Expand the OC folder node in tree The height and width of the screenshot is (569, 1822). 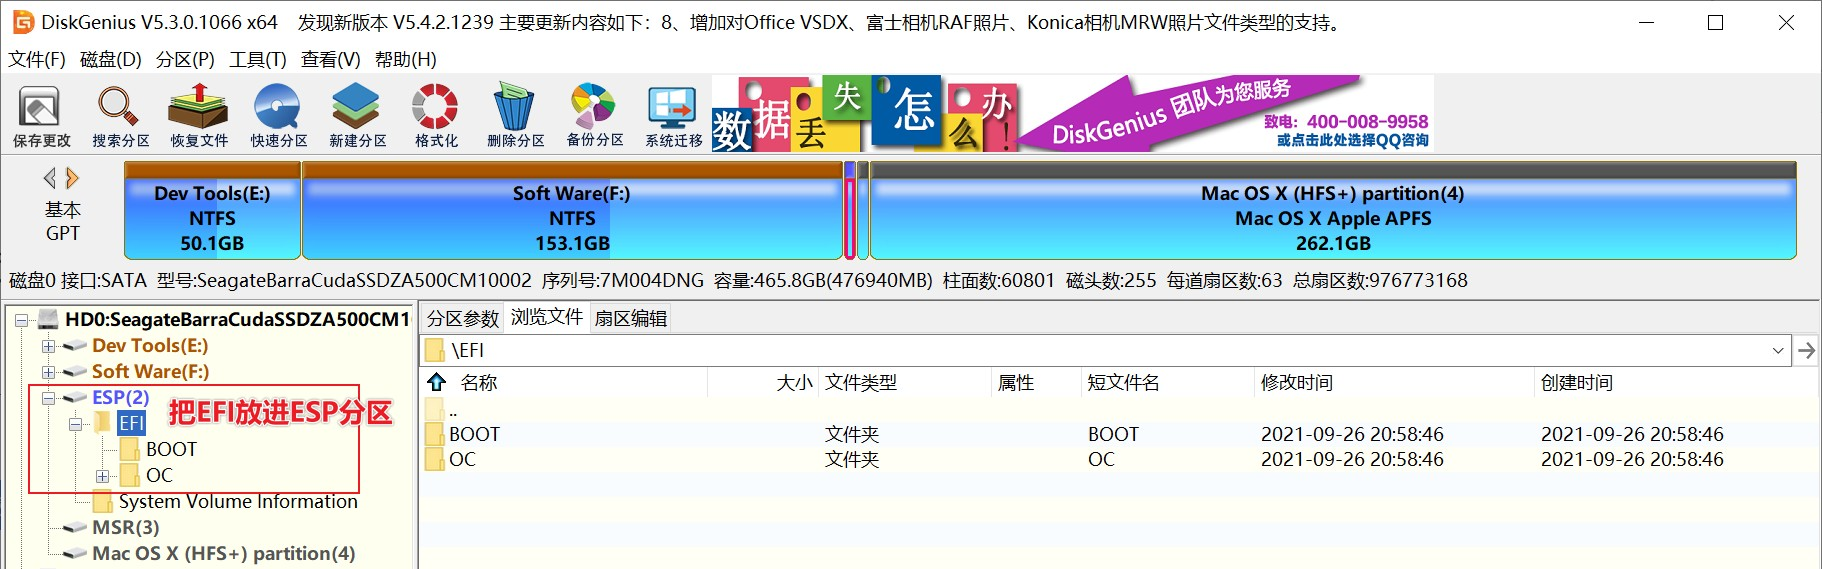(x=102, y=476)
